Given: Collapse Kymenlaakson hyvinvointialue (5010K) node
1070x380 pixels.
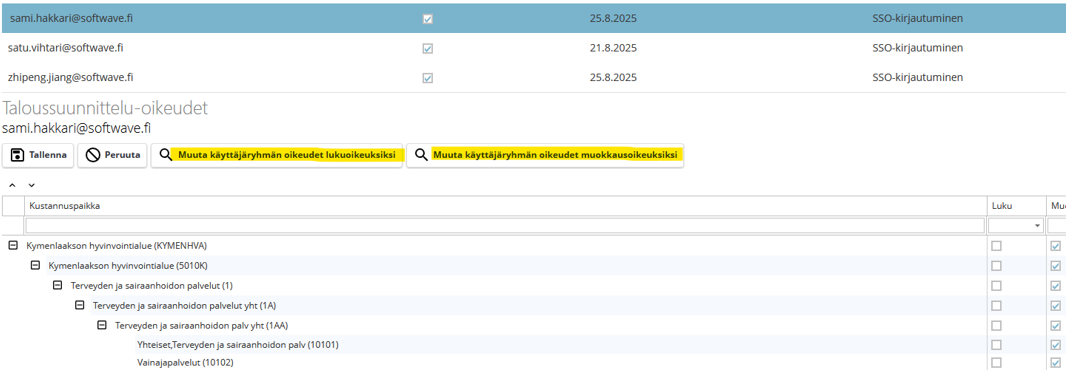Looking at the screenshot, I should coord(35,265).
